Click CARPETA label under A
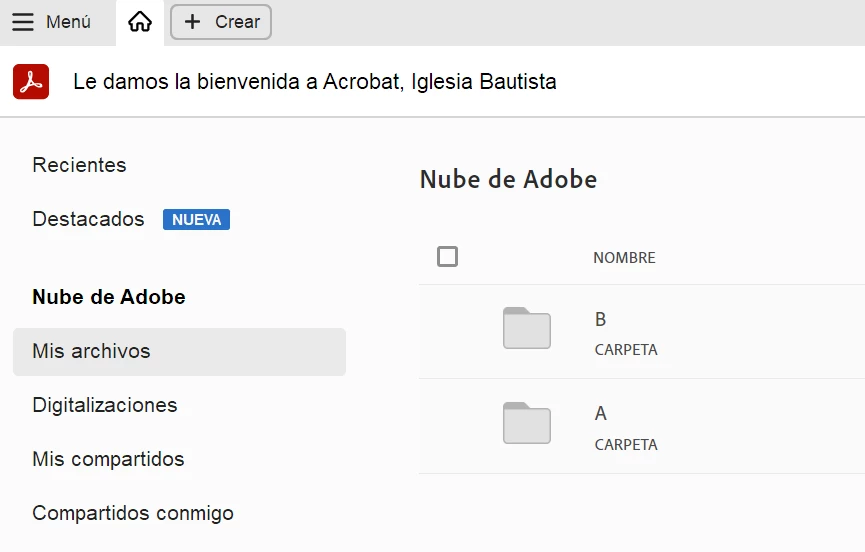865x552 pixels. pyautogui.click(x=626, y=444)
